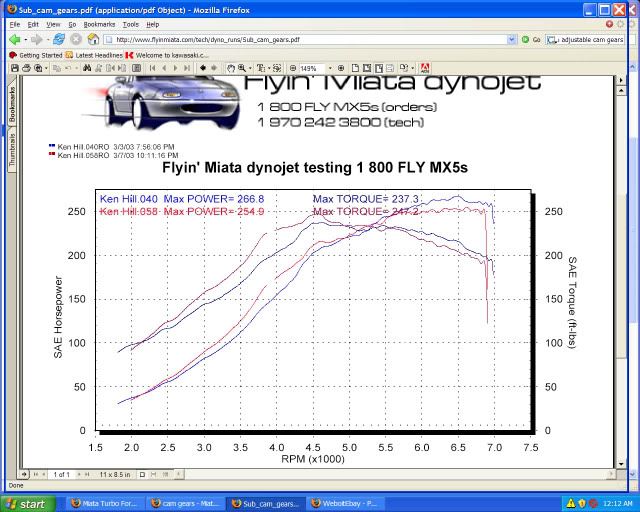The width and height of the screenshot is (640, 512).
Task: Switch to WebotEbay taskbar window
Action: (345, 504)
